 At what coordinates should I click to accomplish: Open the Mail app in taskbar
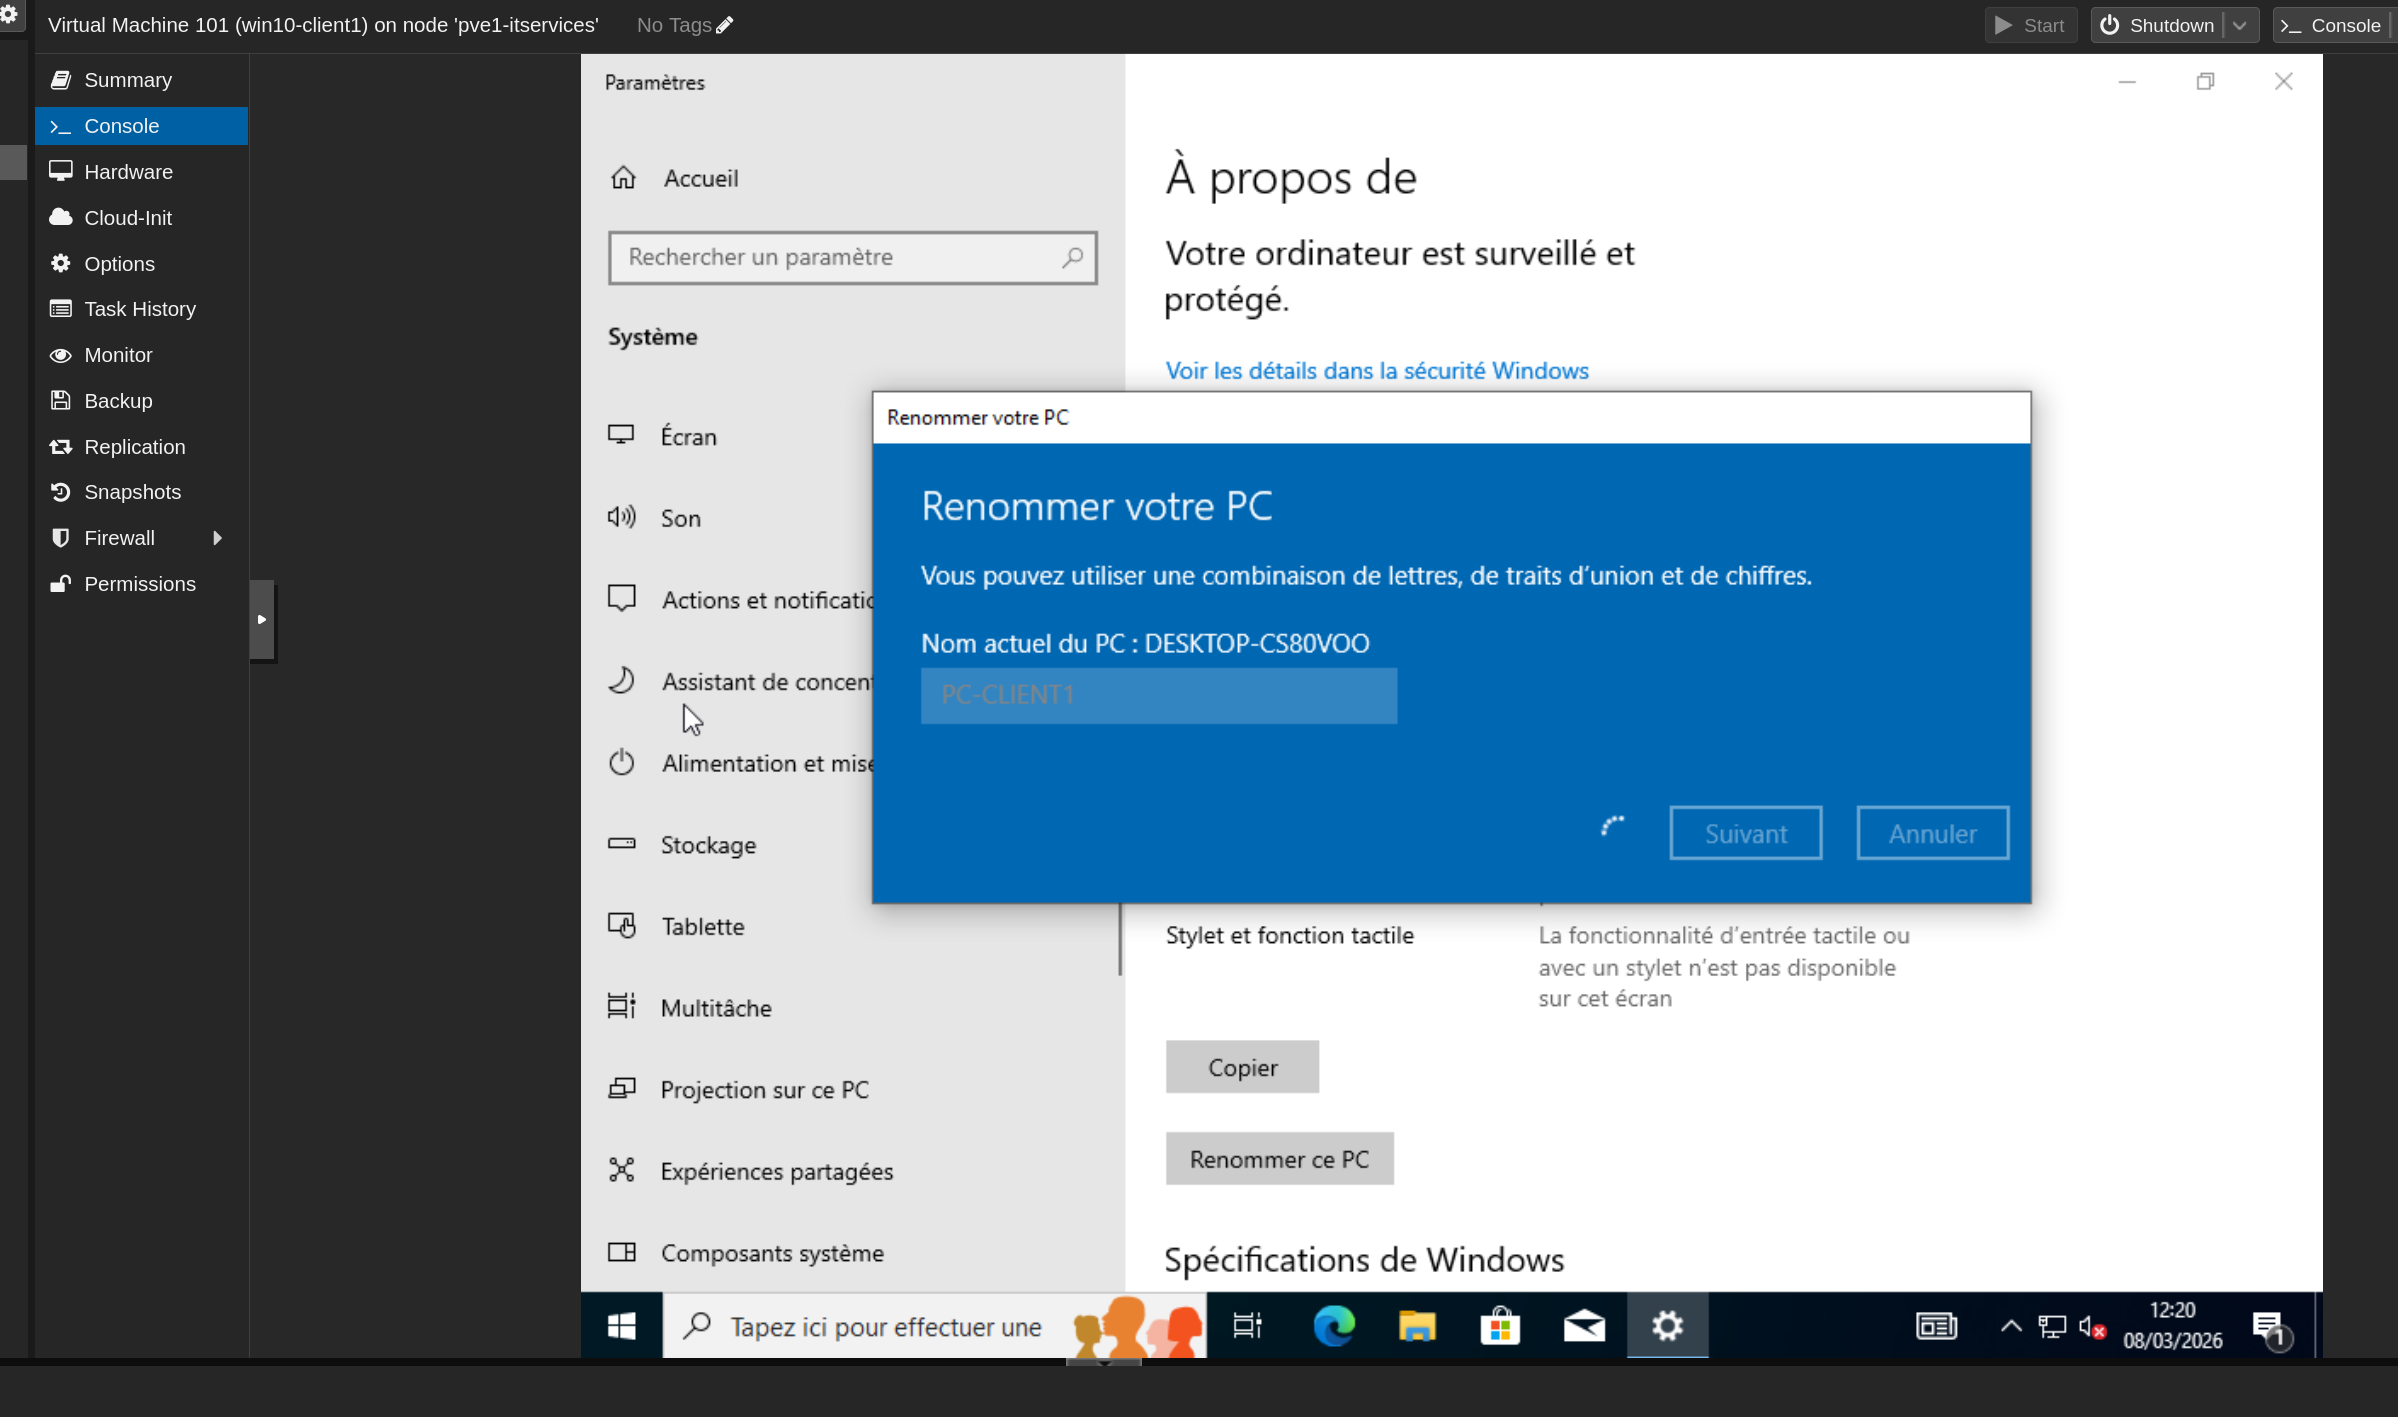[x=1584, y=1326]
